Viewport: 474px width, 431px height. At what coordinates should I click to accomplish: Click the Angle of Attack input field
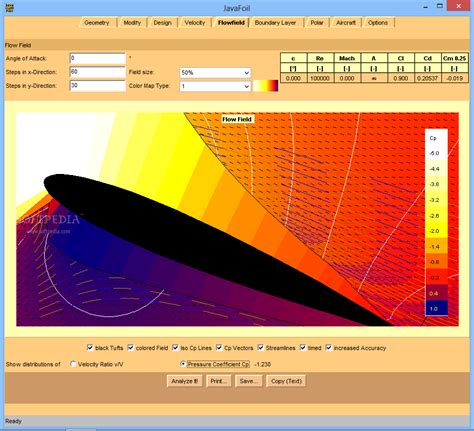point(98,58)
